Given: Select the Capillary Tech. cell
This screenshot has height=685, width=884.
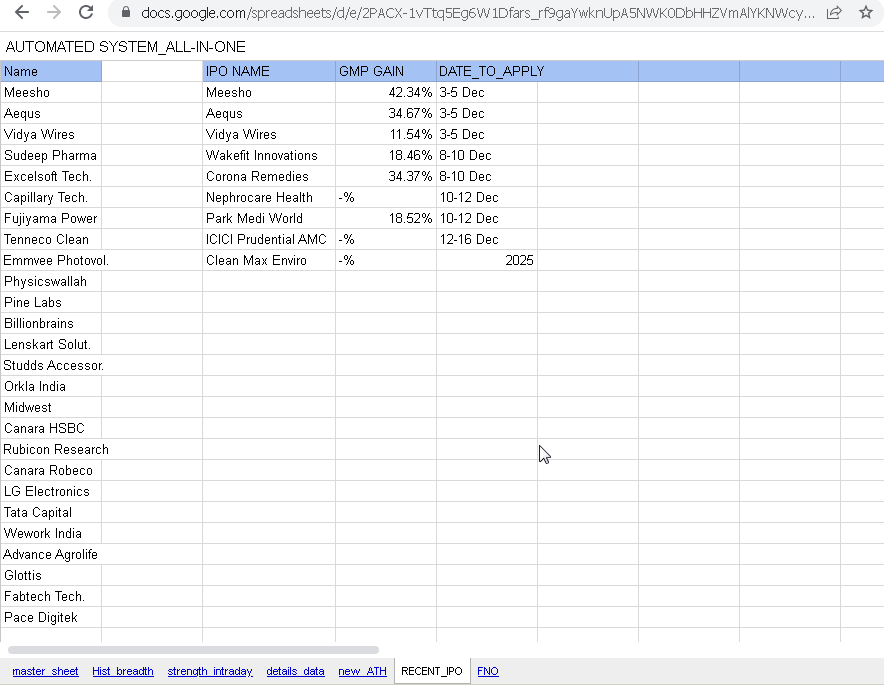Looking at the screenshot, I should point(51,197).
